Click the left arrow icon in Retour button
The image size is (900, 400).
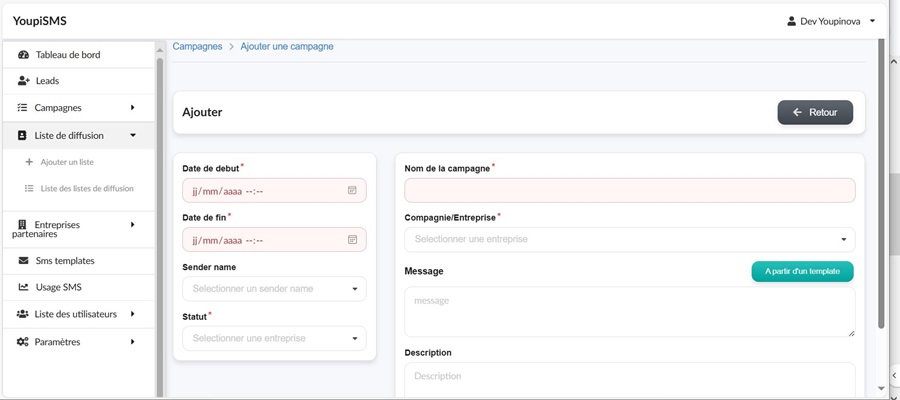tap(797, 112)
